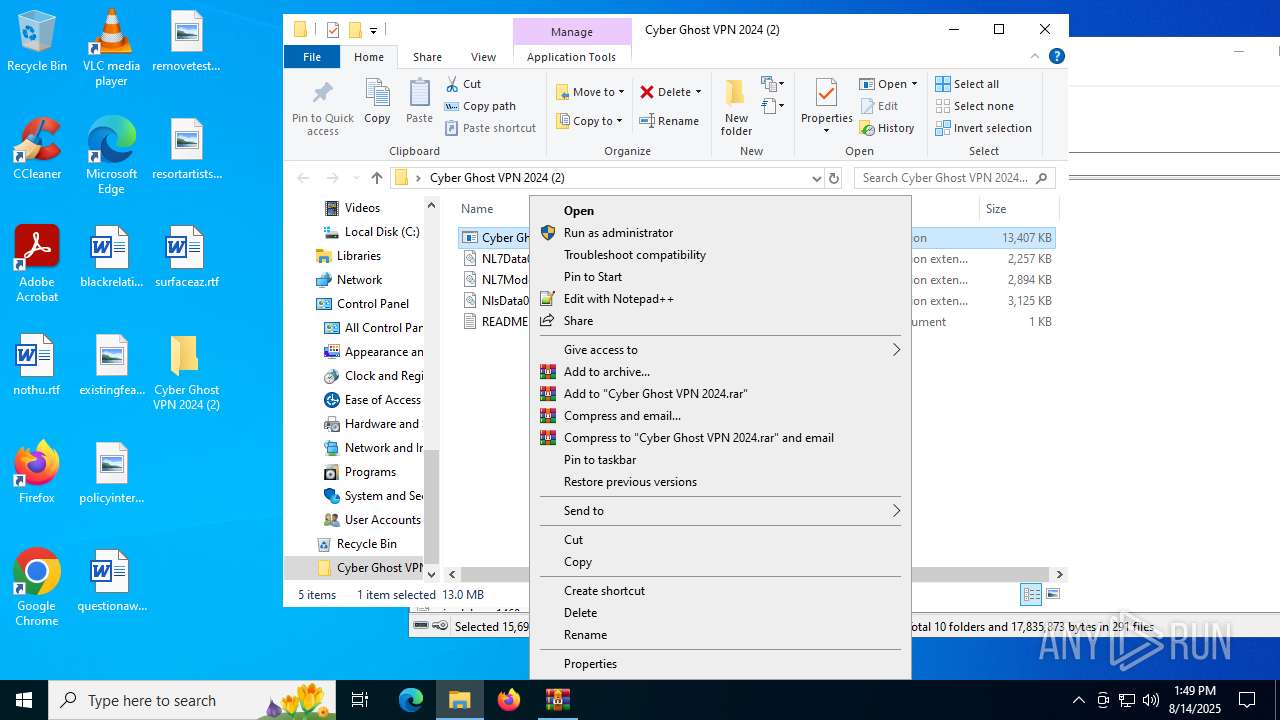Open the File tab
The image size is (1280, 720).
[x=312, y=57]
